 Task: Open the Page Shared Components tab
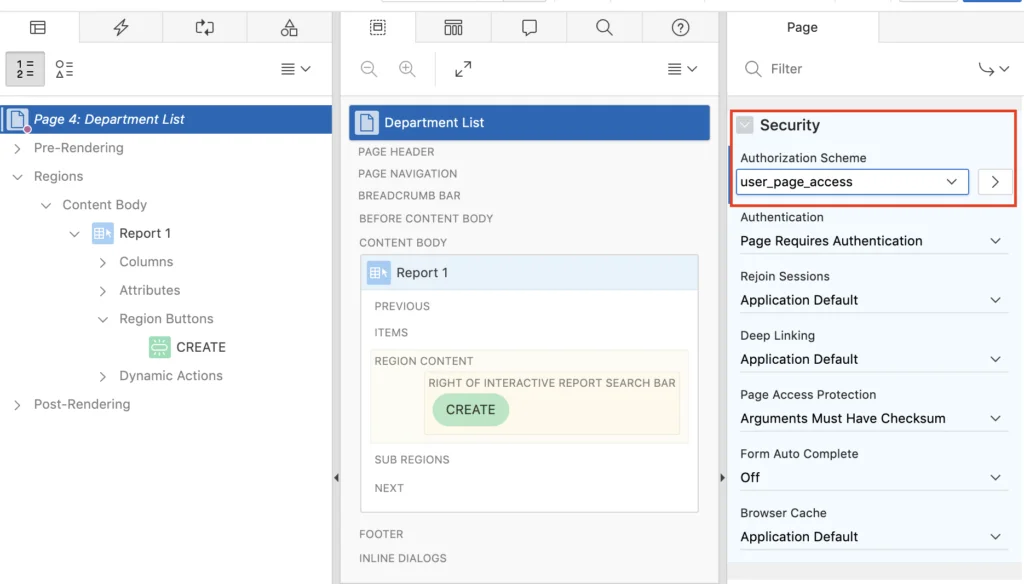pyautogui.click(x=289, y=27)
